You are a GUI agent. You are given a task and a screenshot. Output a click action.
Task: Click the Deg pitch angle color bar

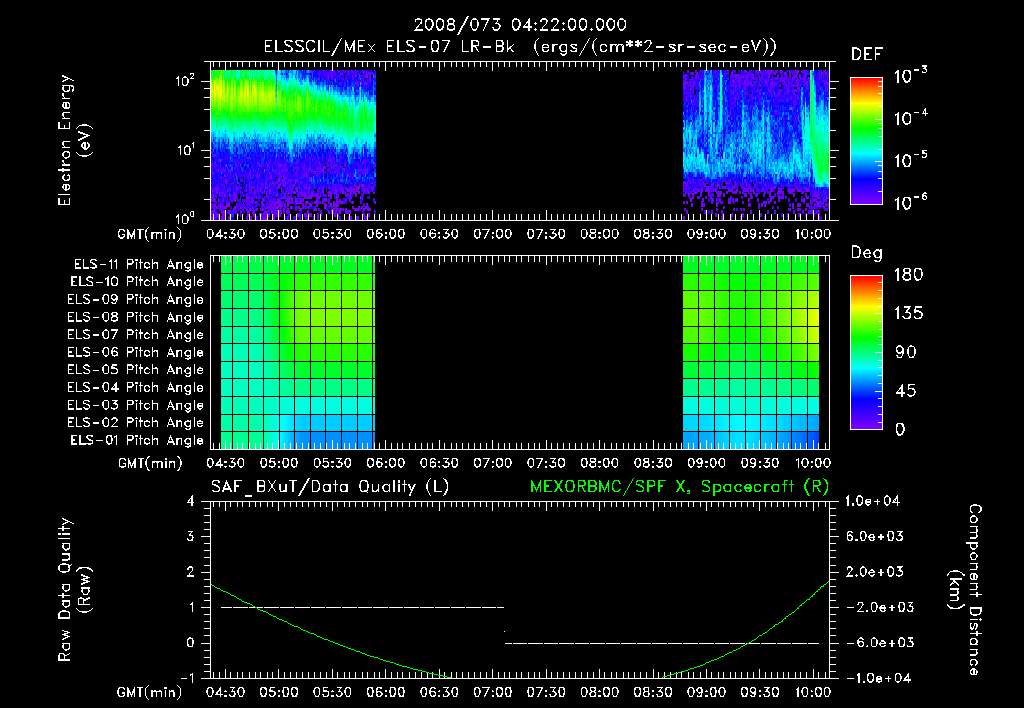(x=866, y=352)
